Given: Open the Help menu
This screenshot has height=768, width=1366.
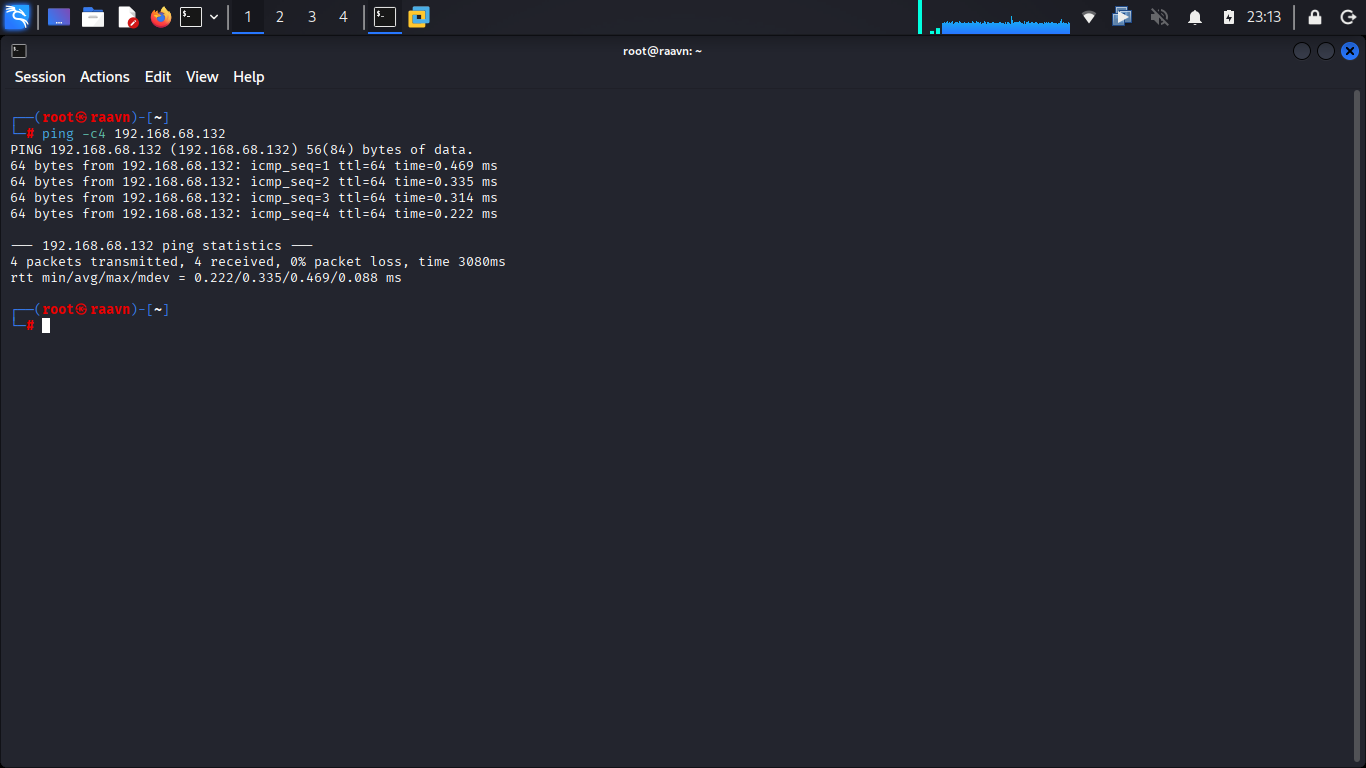Looking at the screenshot, I should 249,77.
